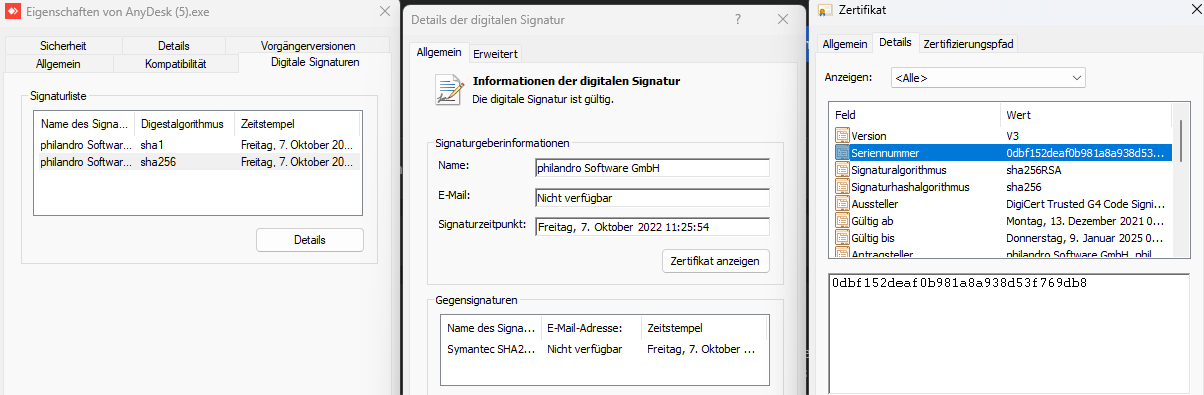
Task: Click the Zertifikat anzeigen button
Action: pyautogui.click(x=716, y=262)
